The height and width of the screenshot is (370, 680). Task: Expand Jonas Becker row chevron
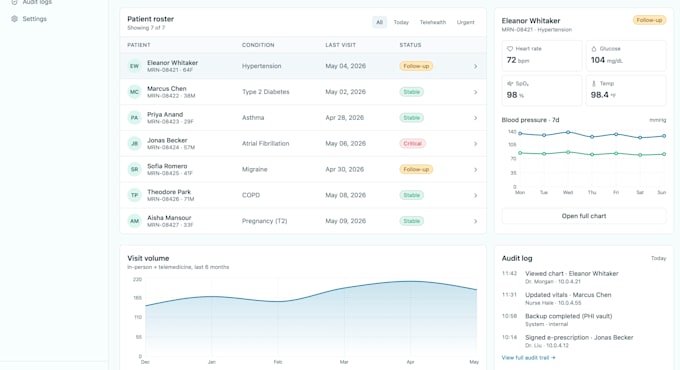click(475, 144)
